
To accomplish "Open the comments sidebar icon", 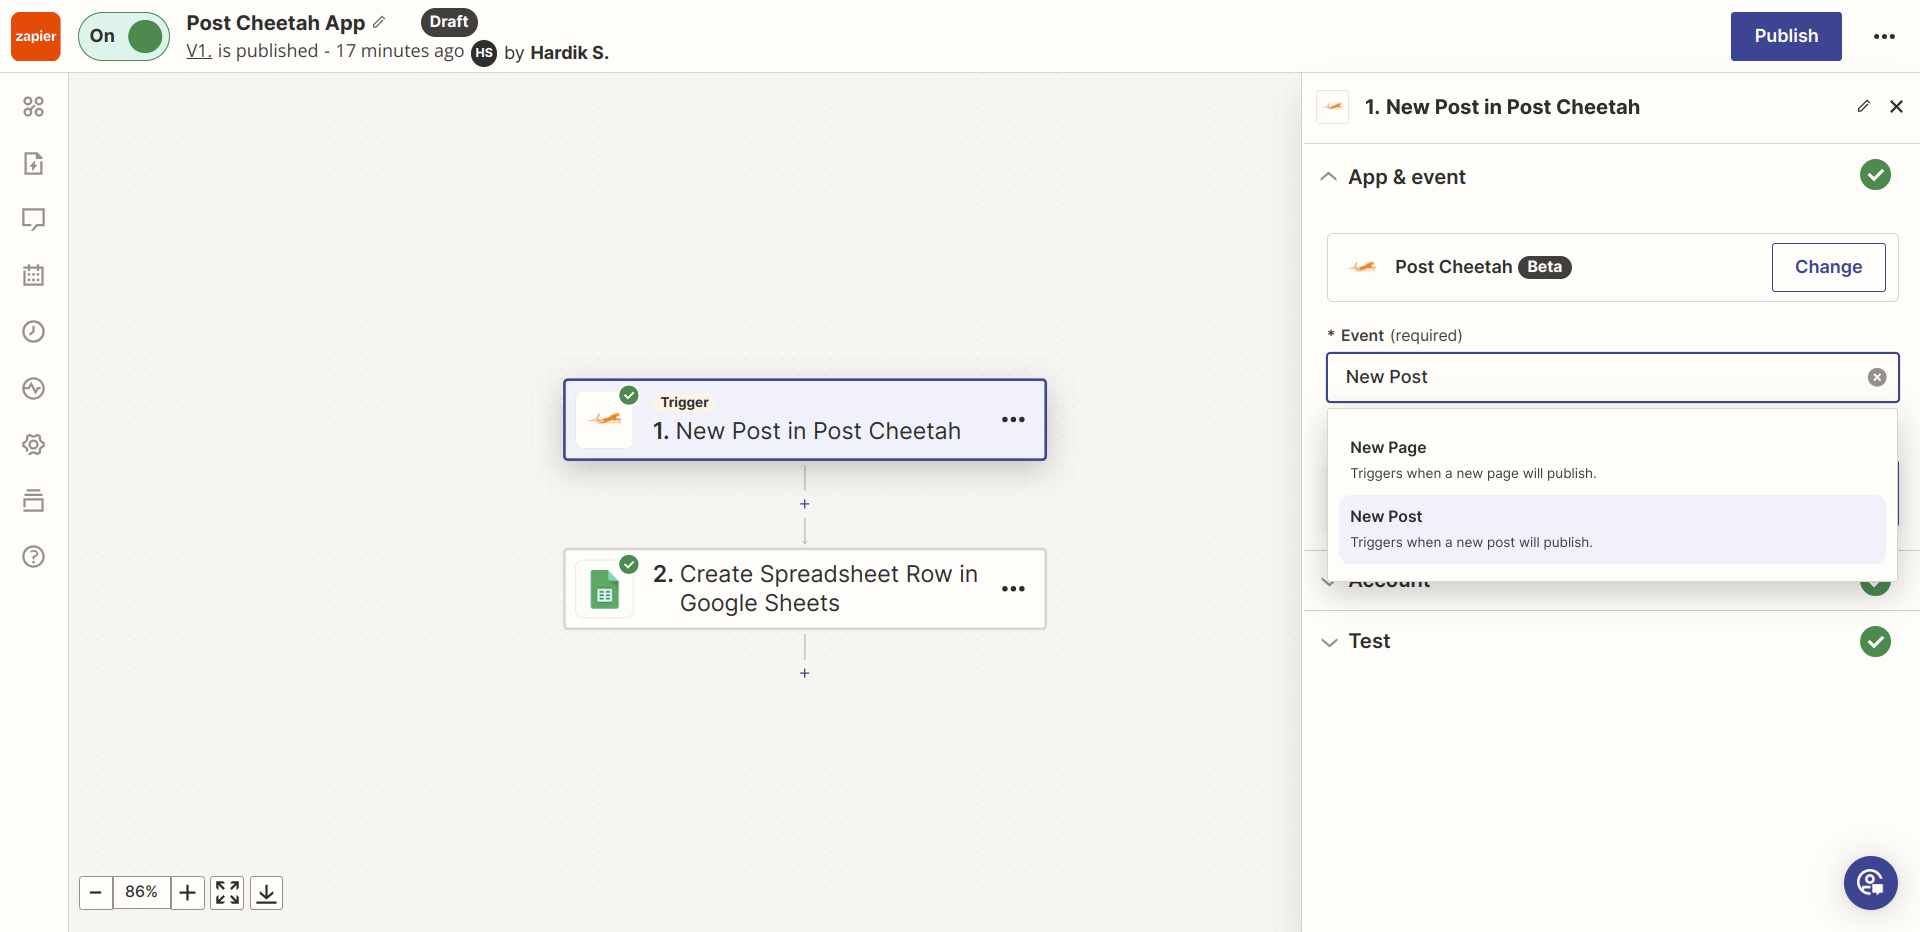I will tap(34, 219).
